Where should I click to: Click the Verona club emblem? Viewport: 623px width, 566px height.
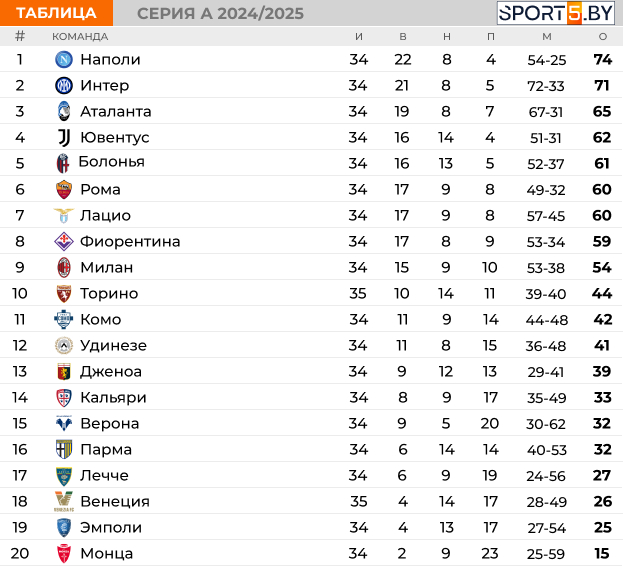pos(64,423)
